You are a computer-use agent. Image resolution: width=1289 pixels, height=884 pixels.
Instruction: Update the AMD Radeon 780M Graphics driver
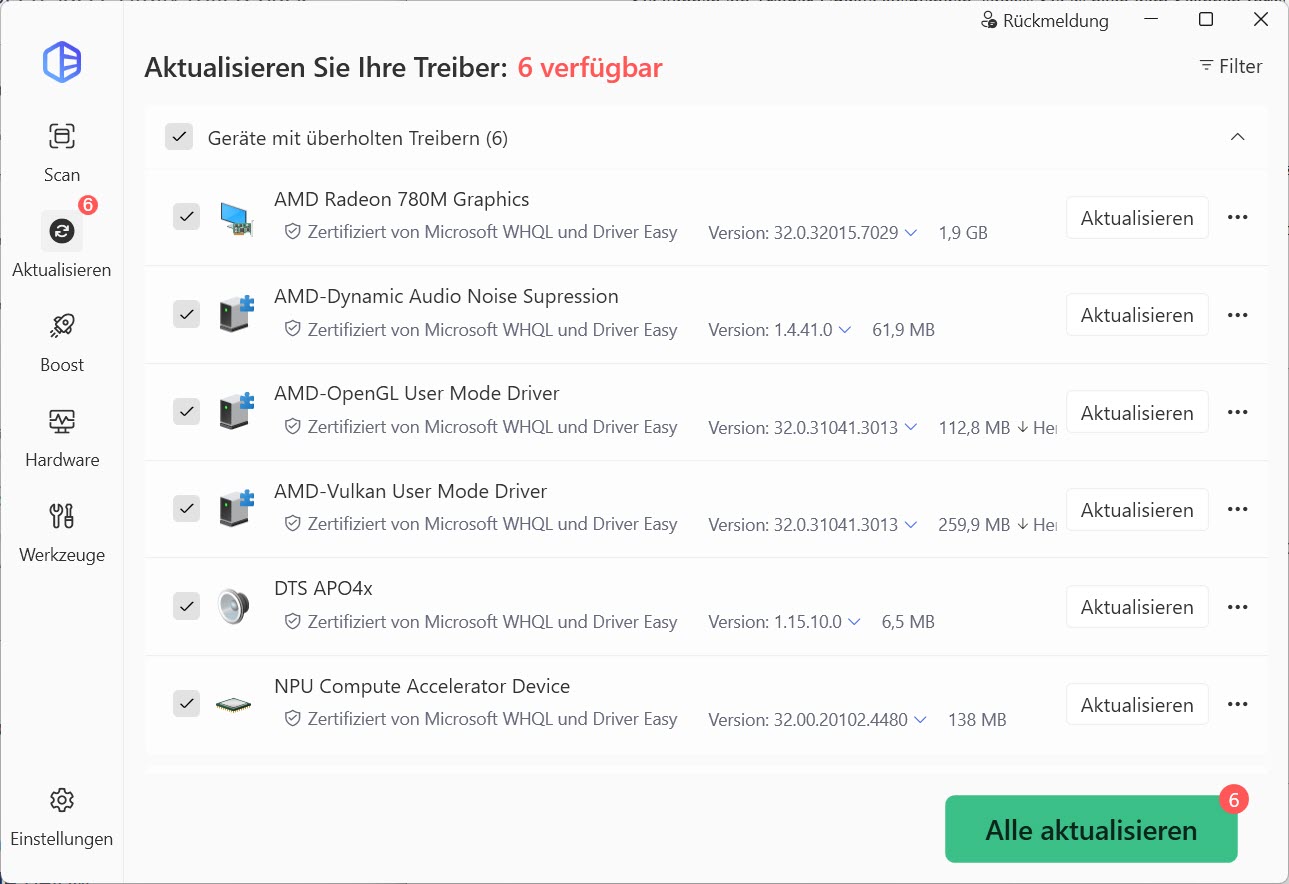pyautogui.click(x=1137, y=218)
